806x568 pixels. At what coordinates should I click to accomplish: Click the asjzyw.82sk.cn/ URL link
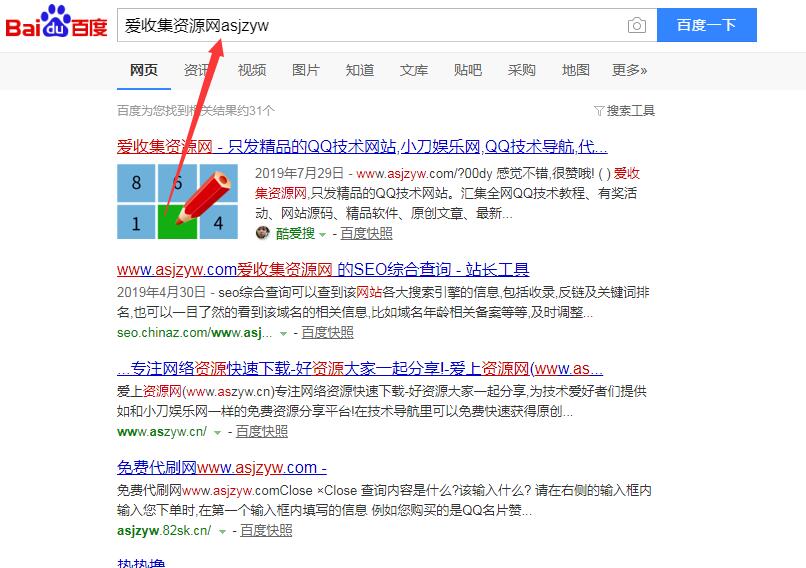[x=164, y=530]
